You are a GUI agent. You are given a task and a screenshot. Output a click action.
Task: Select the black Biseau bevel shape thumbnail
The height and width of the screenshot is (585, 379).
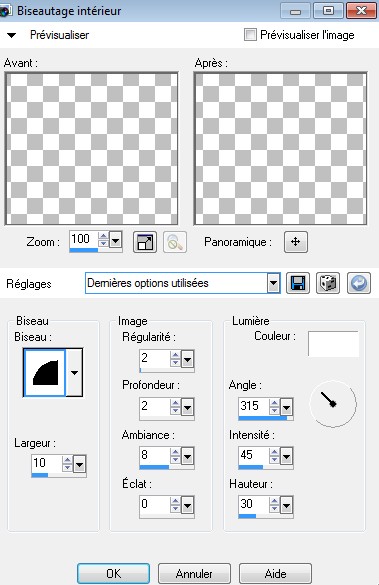point(44,372)
